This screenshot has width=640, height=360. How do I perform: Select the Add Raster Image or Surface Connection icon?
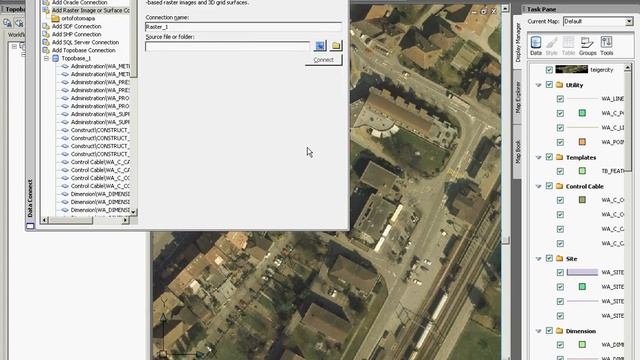click(46, 10)
